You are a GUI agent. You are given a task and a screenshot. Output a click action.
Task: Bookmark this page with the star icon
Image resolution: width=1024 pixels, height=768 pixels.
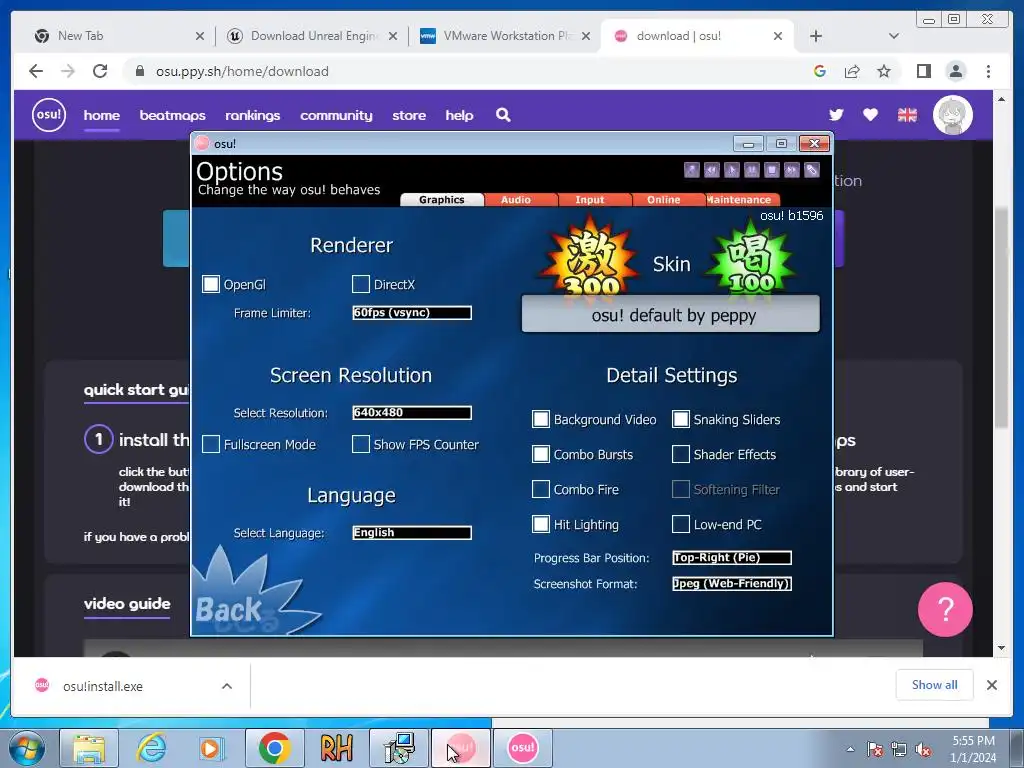pyautogui.click(x=884, y=71)
